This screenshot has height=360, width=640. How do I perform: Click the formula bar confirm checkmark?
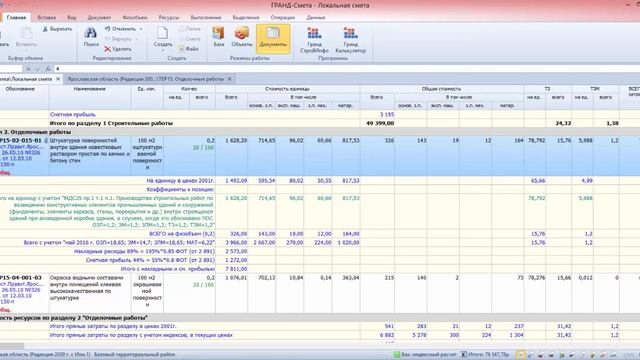[38, 69]
